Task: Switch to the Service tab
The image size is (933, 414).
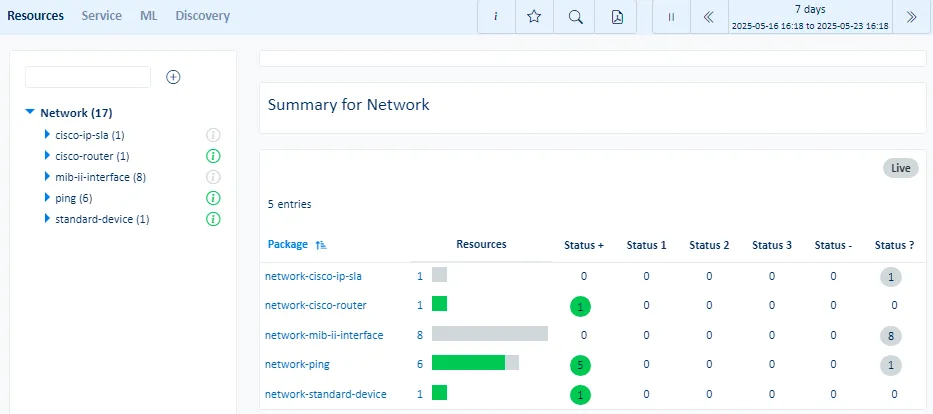Action: click(102, 16)
